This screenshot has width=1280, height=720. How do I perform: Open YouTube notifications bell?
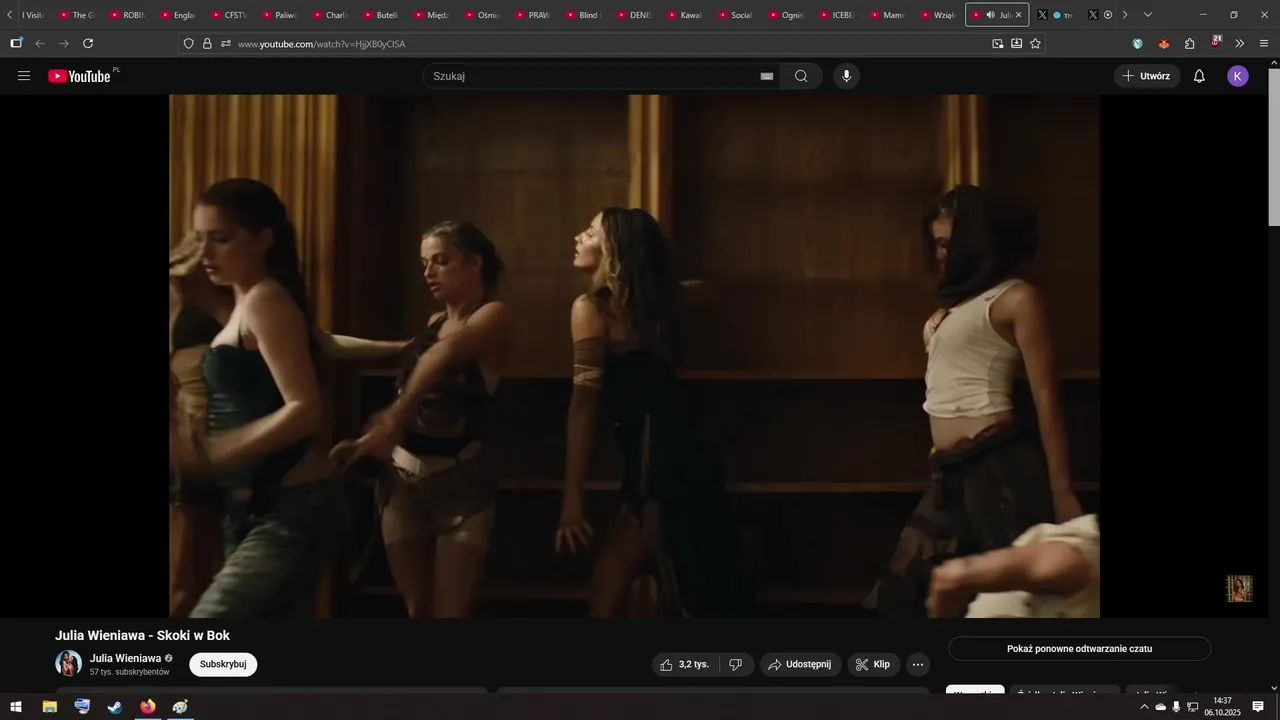coord(1199,76)
